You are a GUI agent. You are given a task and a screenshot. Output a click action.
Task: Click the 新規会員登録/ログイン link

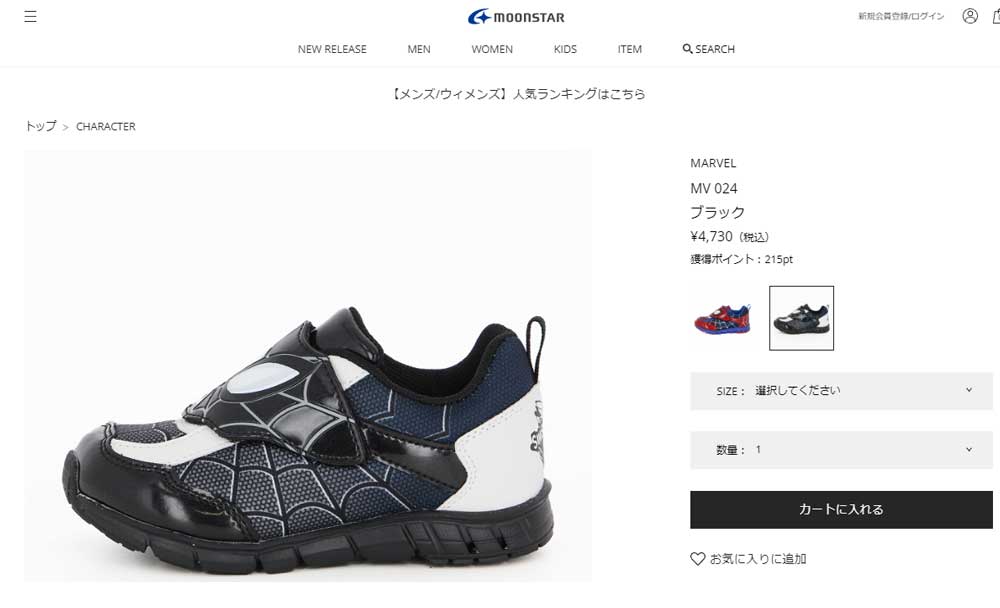pos(901,17)
